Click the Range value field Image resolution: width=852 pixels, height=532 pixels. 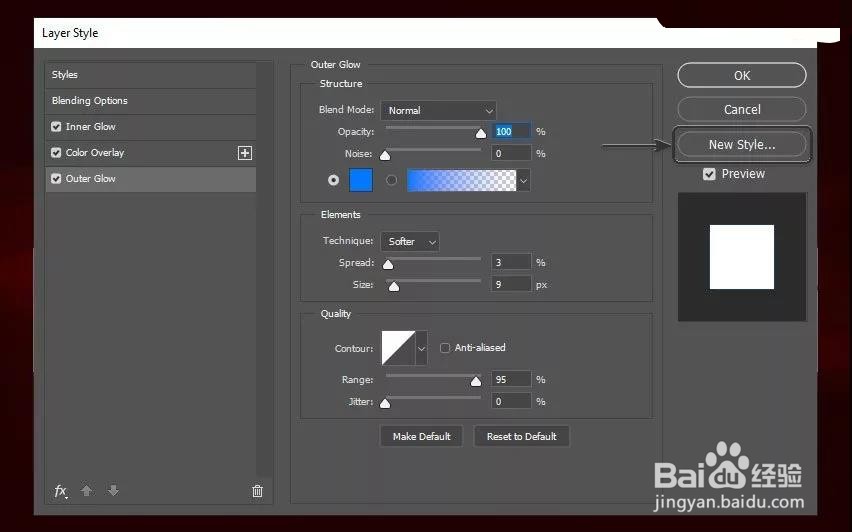coord(511,379)
